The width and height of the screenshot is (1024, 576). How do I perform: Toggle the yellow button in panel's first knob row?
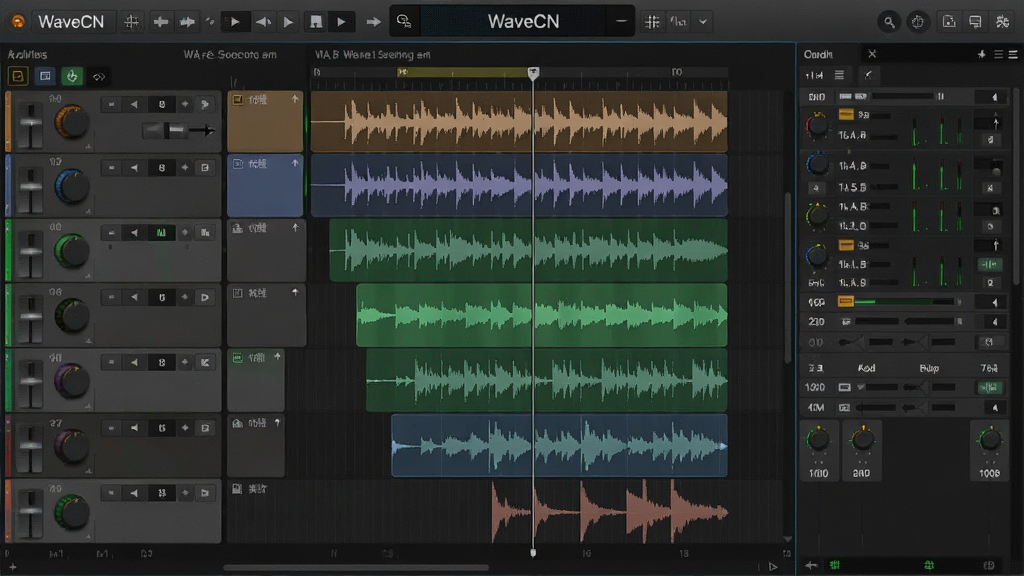846,114
